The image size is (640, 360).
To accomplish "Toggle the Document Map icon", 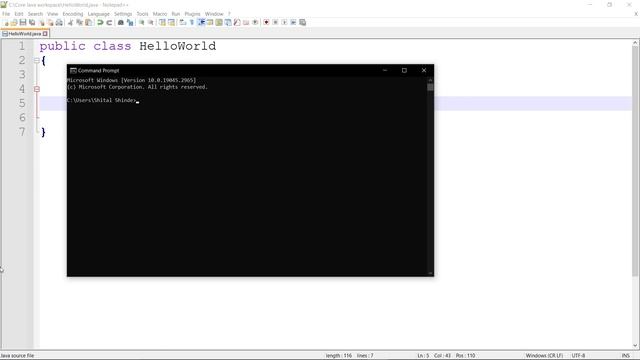I will [x=219, y=22].
